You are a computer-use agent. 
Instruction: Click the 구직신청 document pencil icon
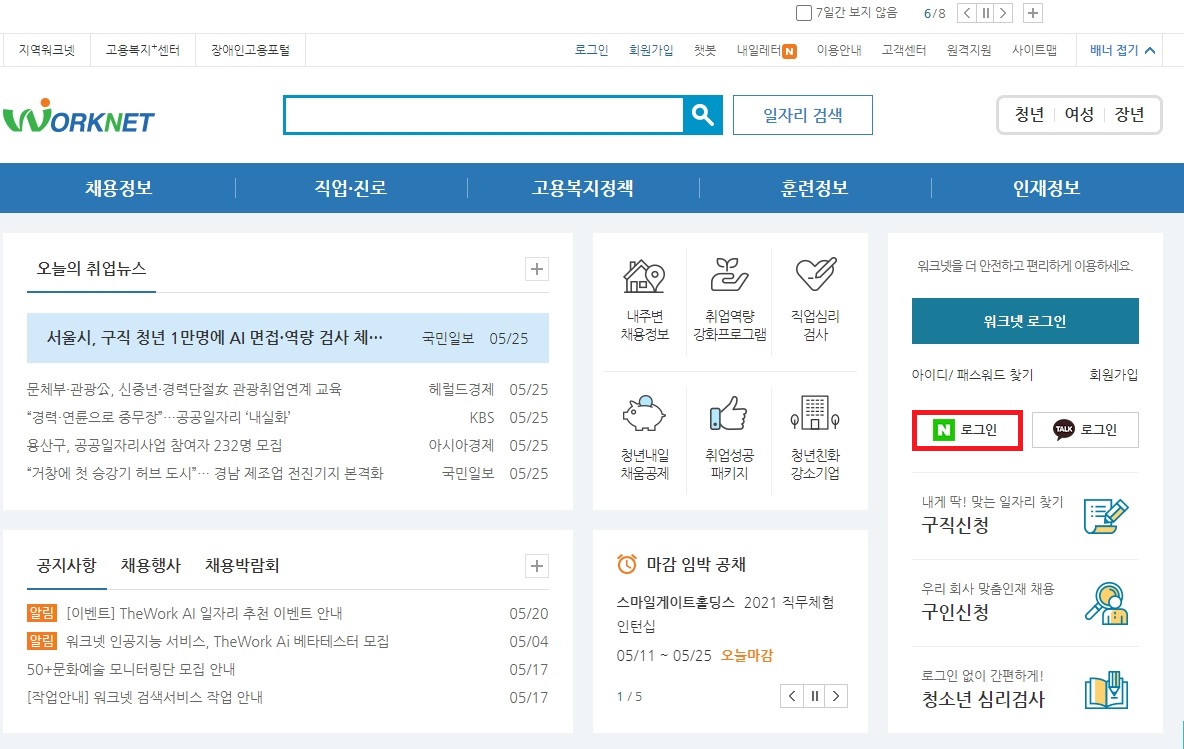tap(1105, 516)
